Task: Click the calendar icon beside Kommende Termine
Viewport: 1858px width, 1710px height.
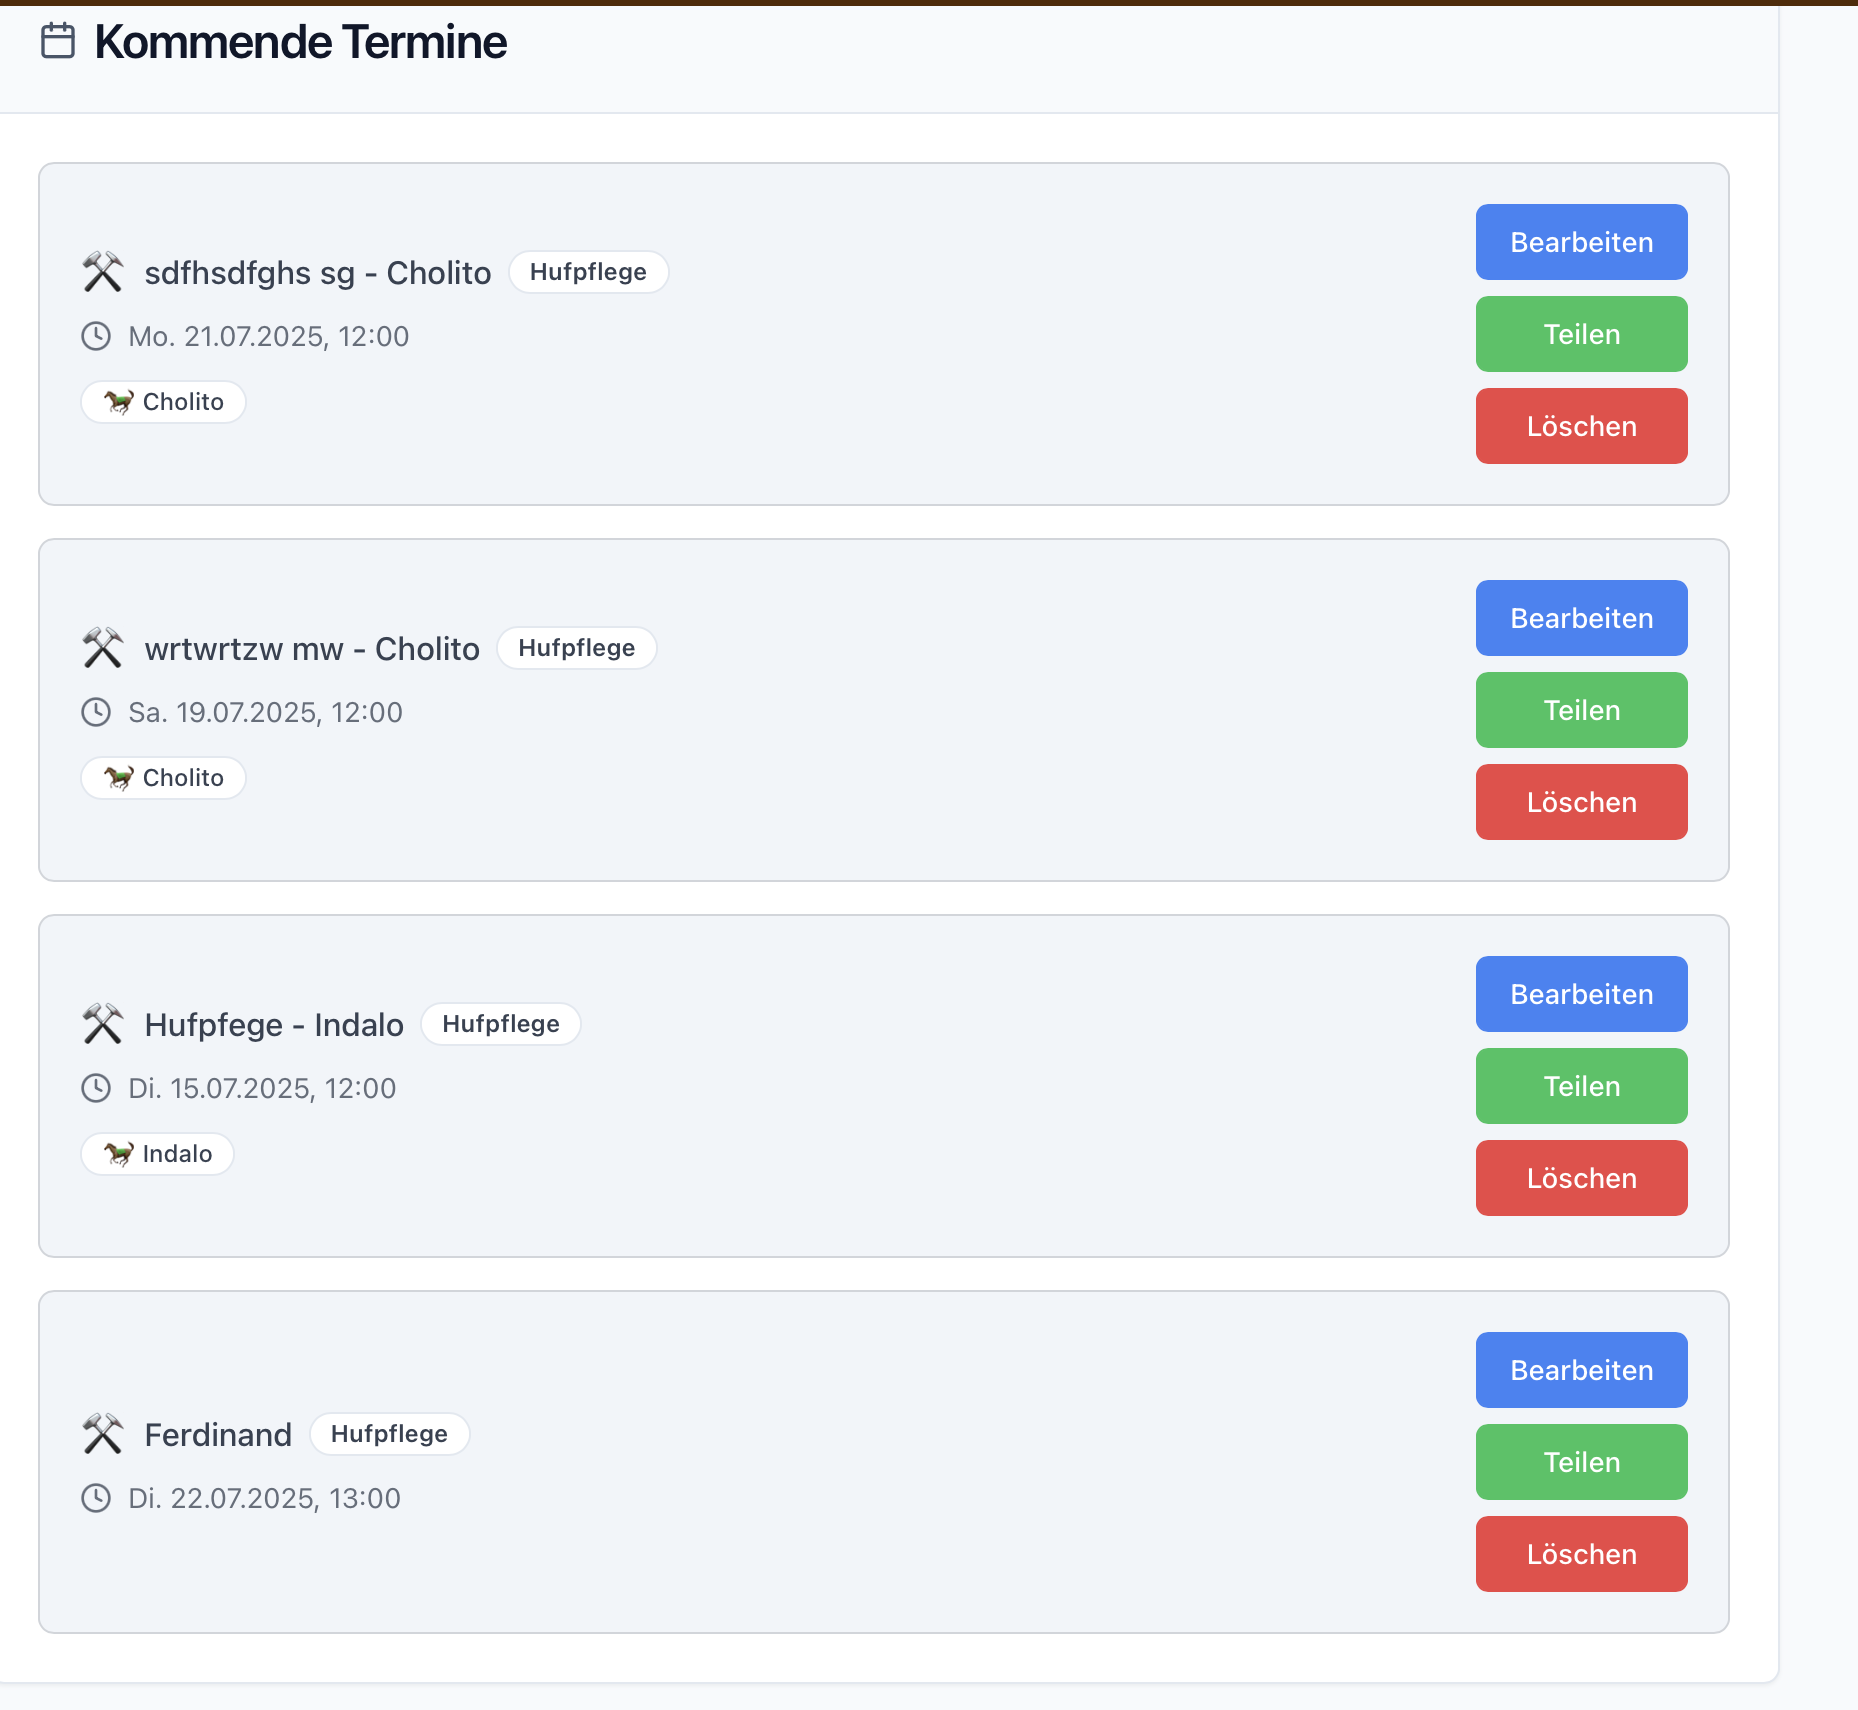Action: click(x=58, y=41)
